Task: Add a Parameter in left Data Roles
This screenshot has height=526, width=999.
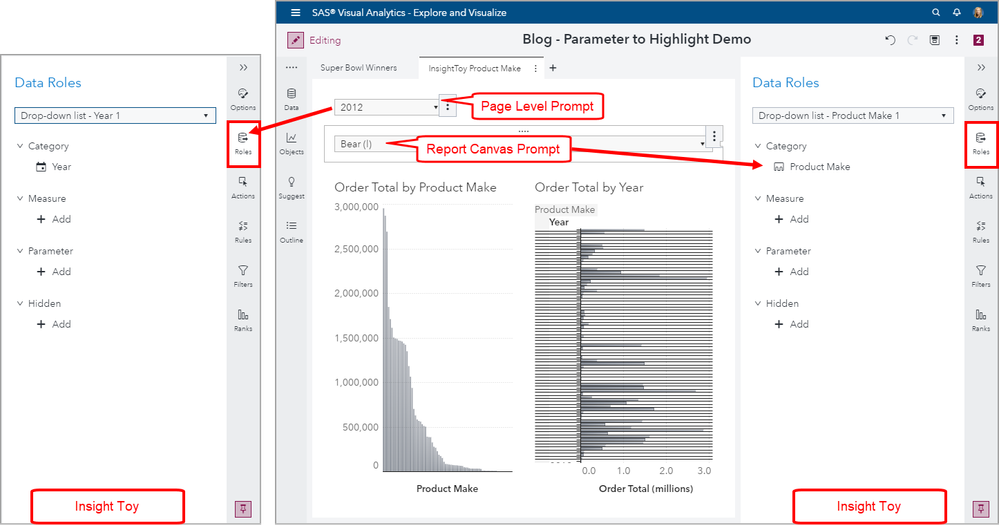Action: 54,271
